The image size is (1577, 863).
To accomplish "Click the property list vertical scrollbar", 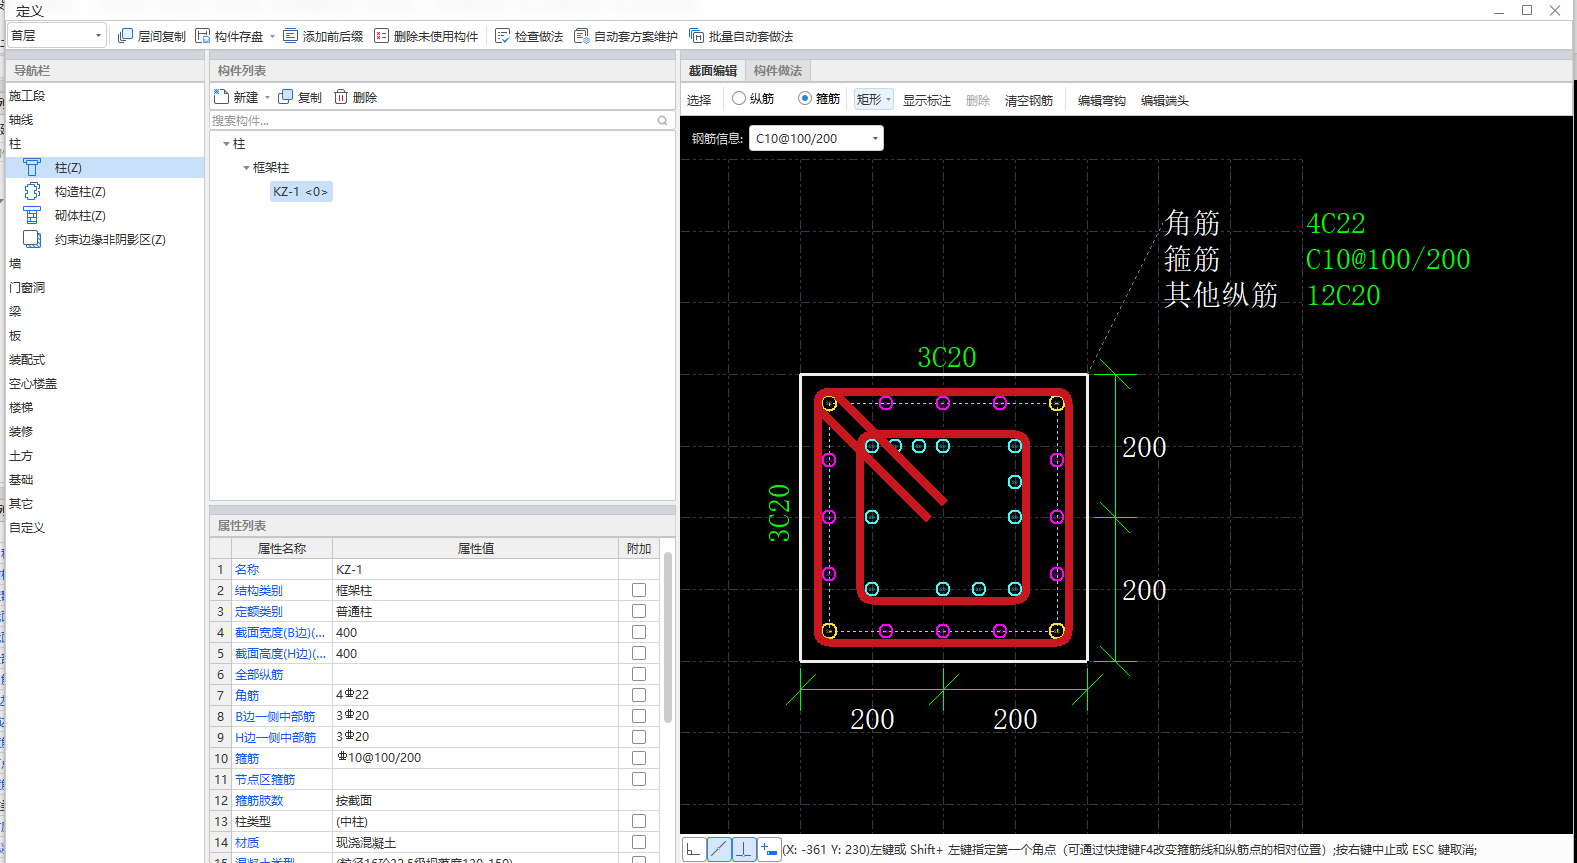I will tap(668, 637).
